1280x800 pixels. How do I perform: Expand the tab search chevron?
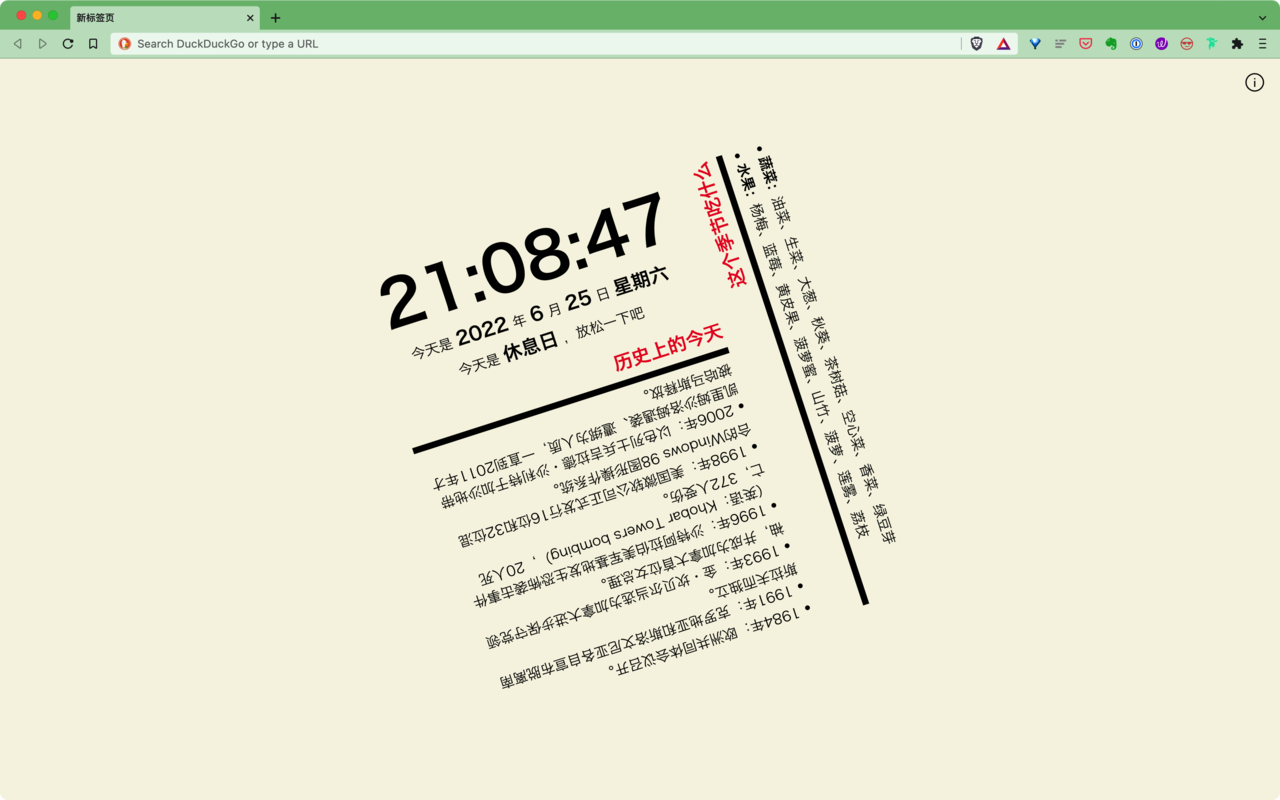coord(1262,18)
